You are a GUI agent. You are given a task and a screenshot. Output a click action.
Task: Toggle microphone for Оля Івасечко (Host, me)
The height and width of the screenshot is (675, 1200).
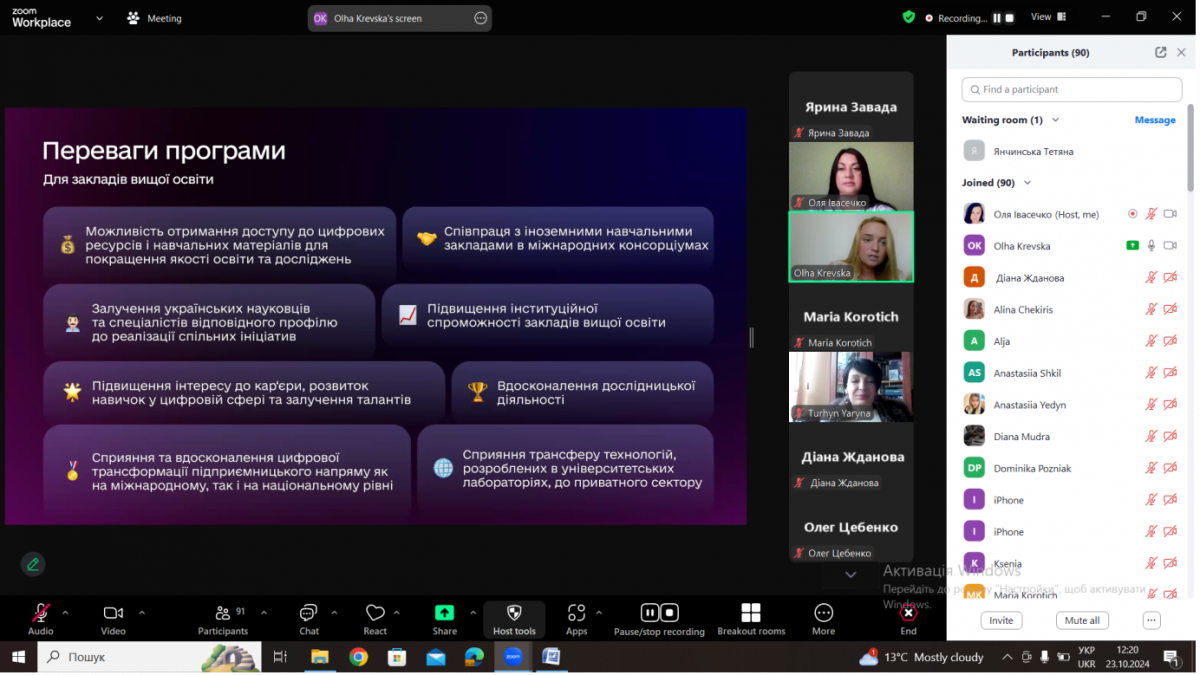1152,214
